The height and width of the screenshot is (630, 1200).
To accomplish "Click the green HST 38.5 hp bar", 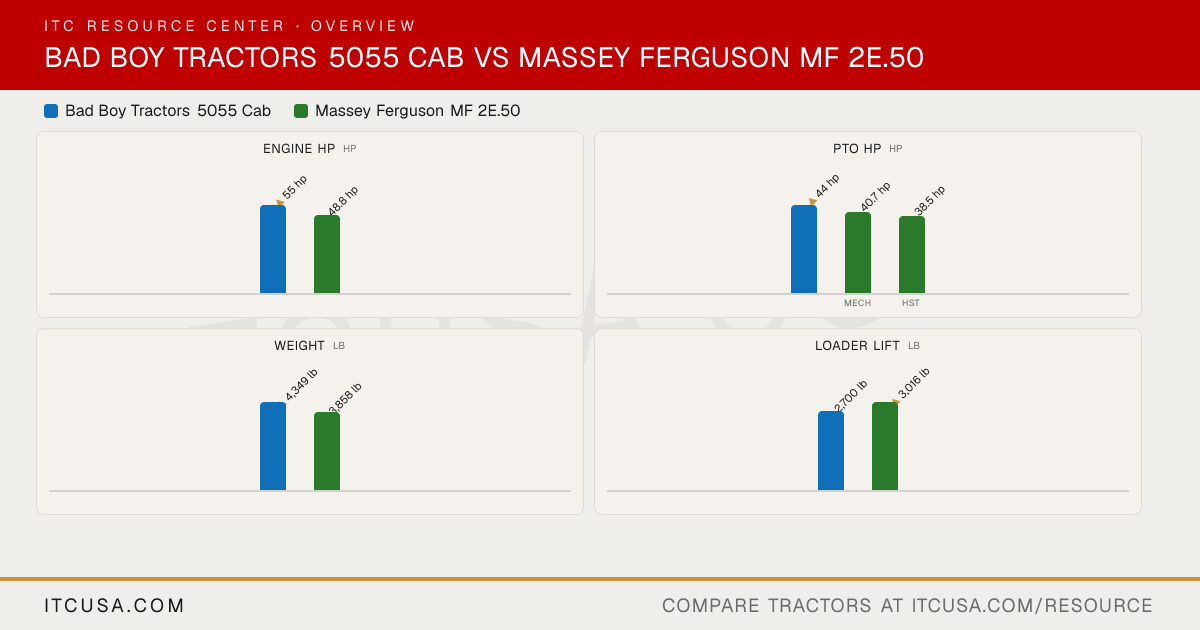I will (x=912, y=255).
